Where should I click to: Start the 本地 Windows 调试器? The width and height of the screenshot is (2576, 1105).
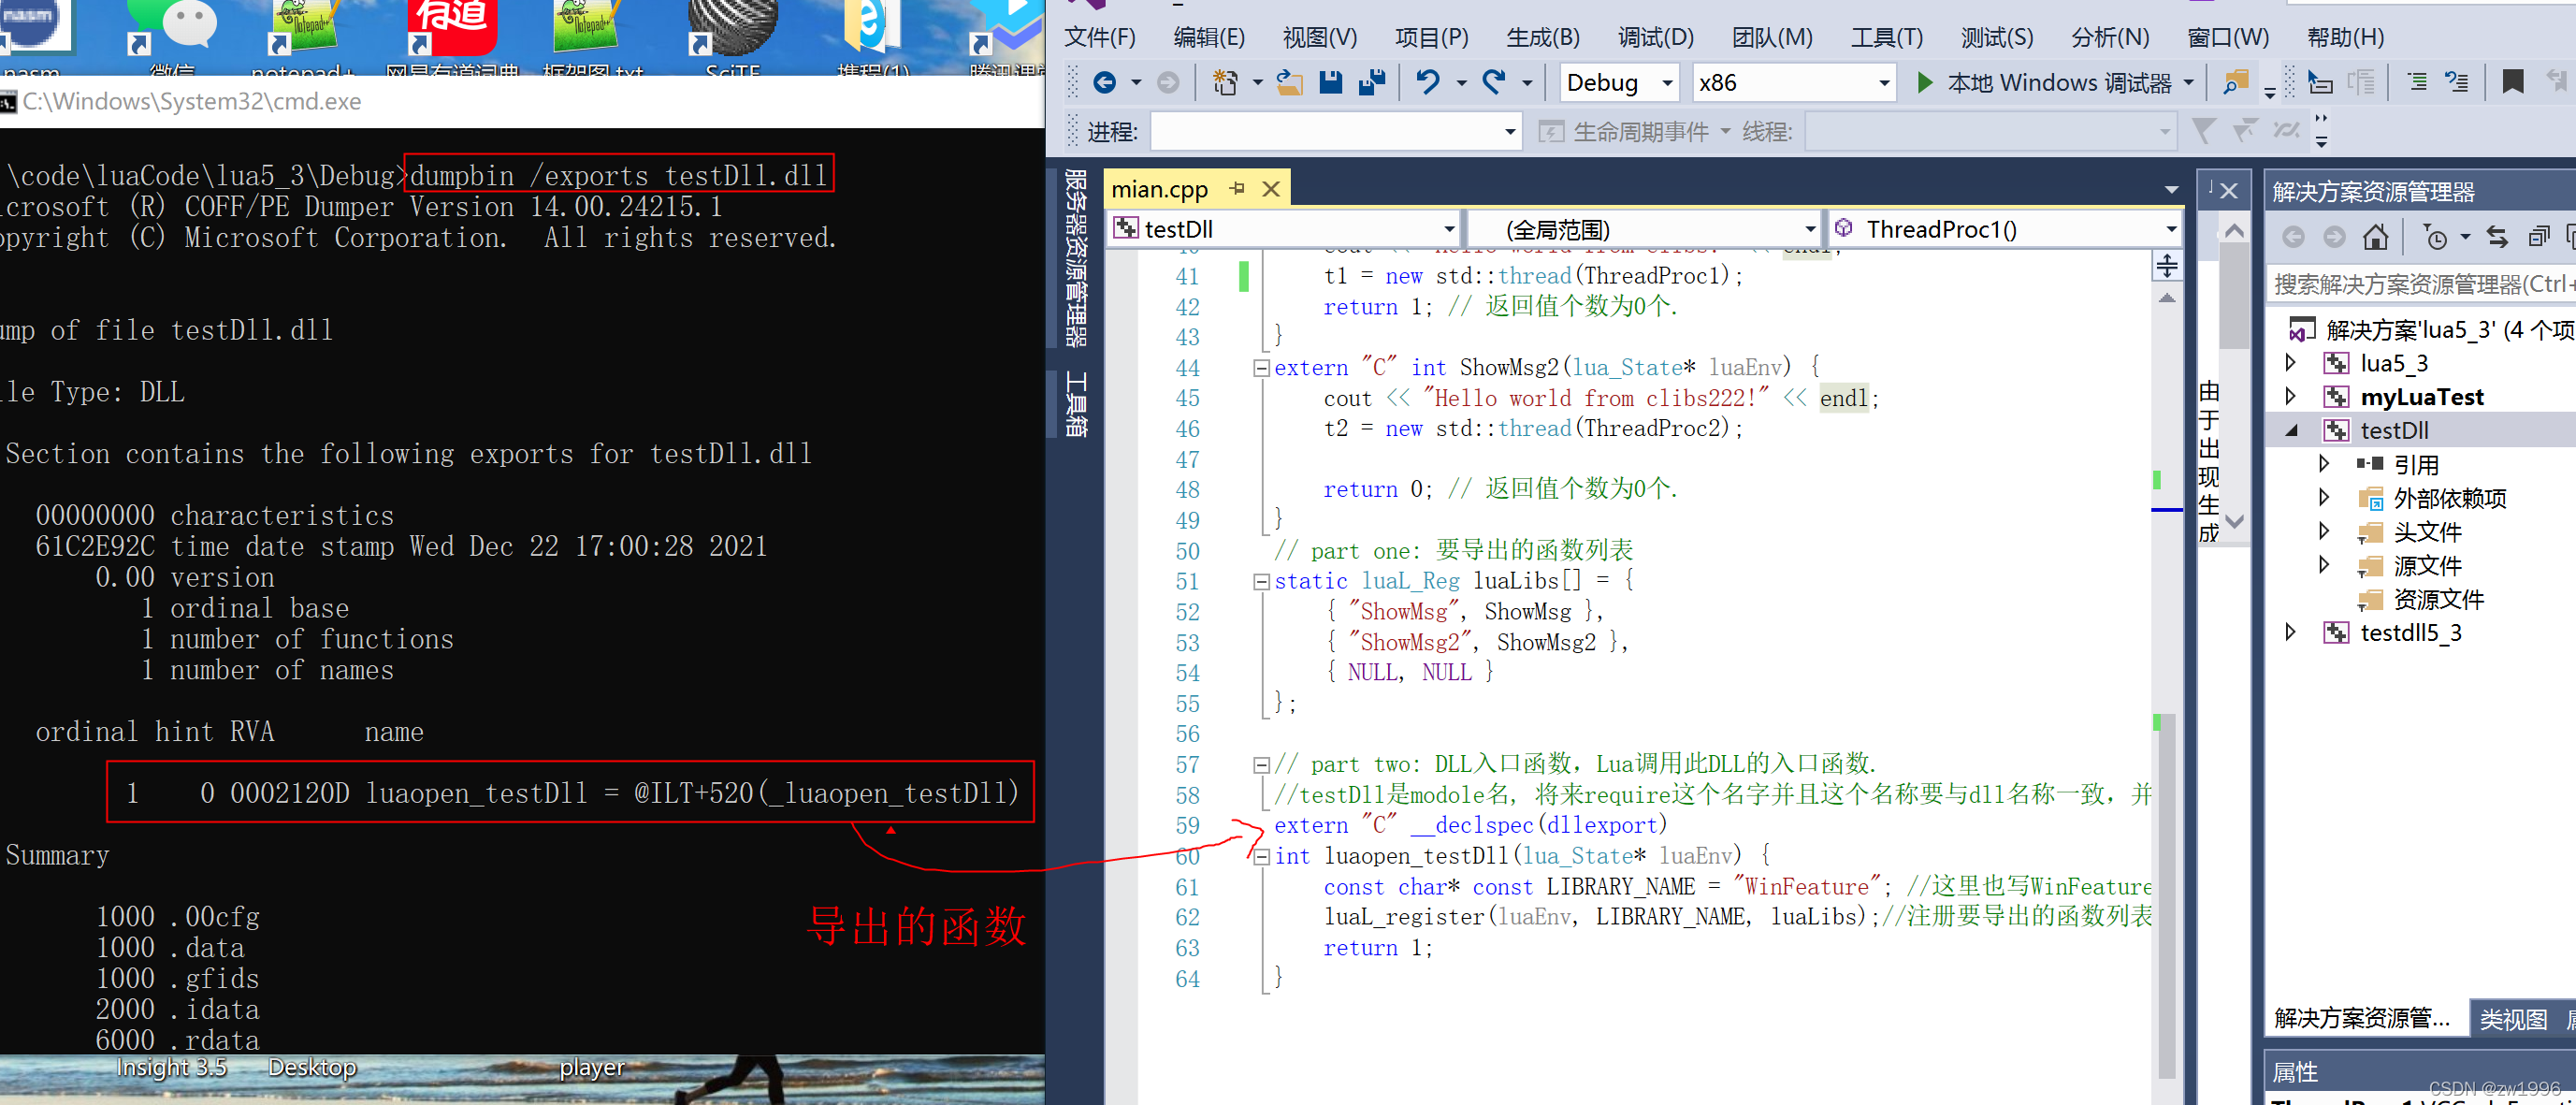point(2047,82)
